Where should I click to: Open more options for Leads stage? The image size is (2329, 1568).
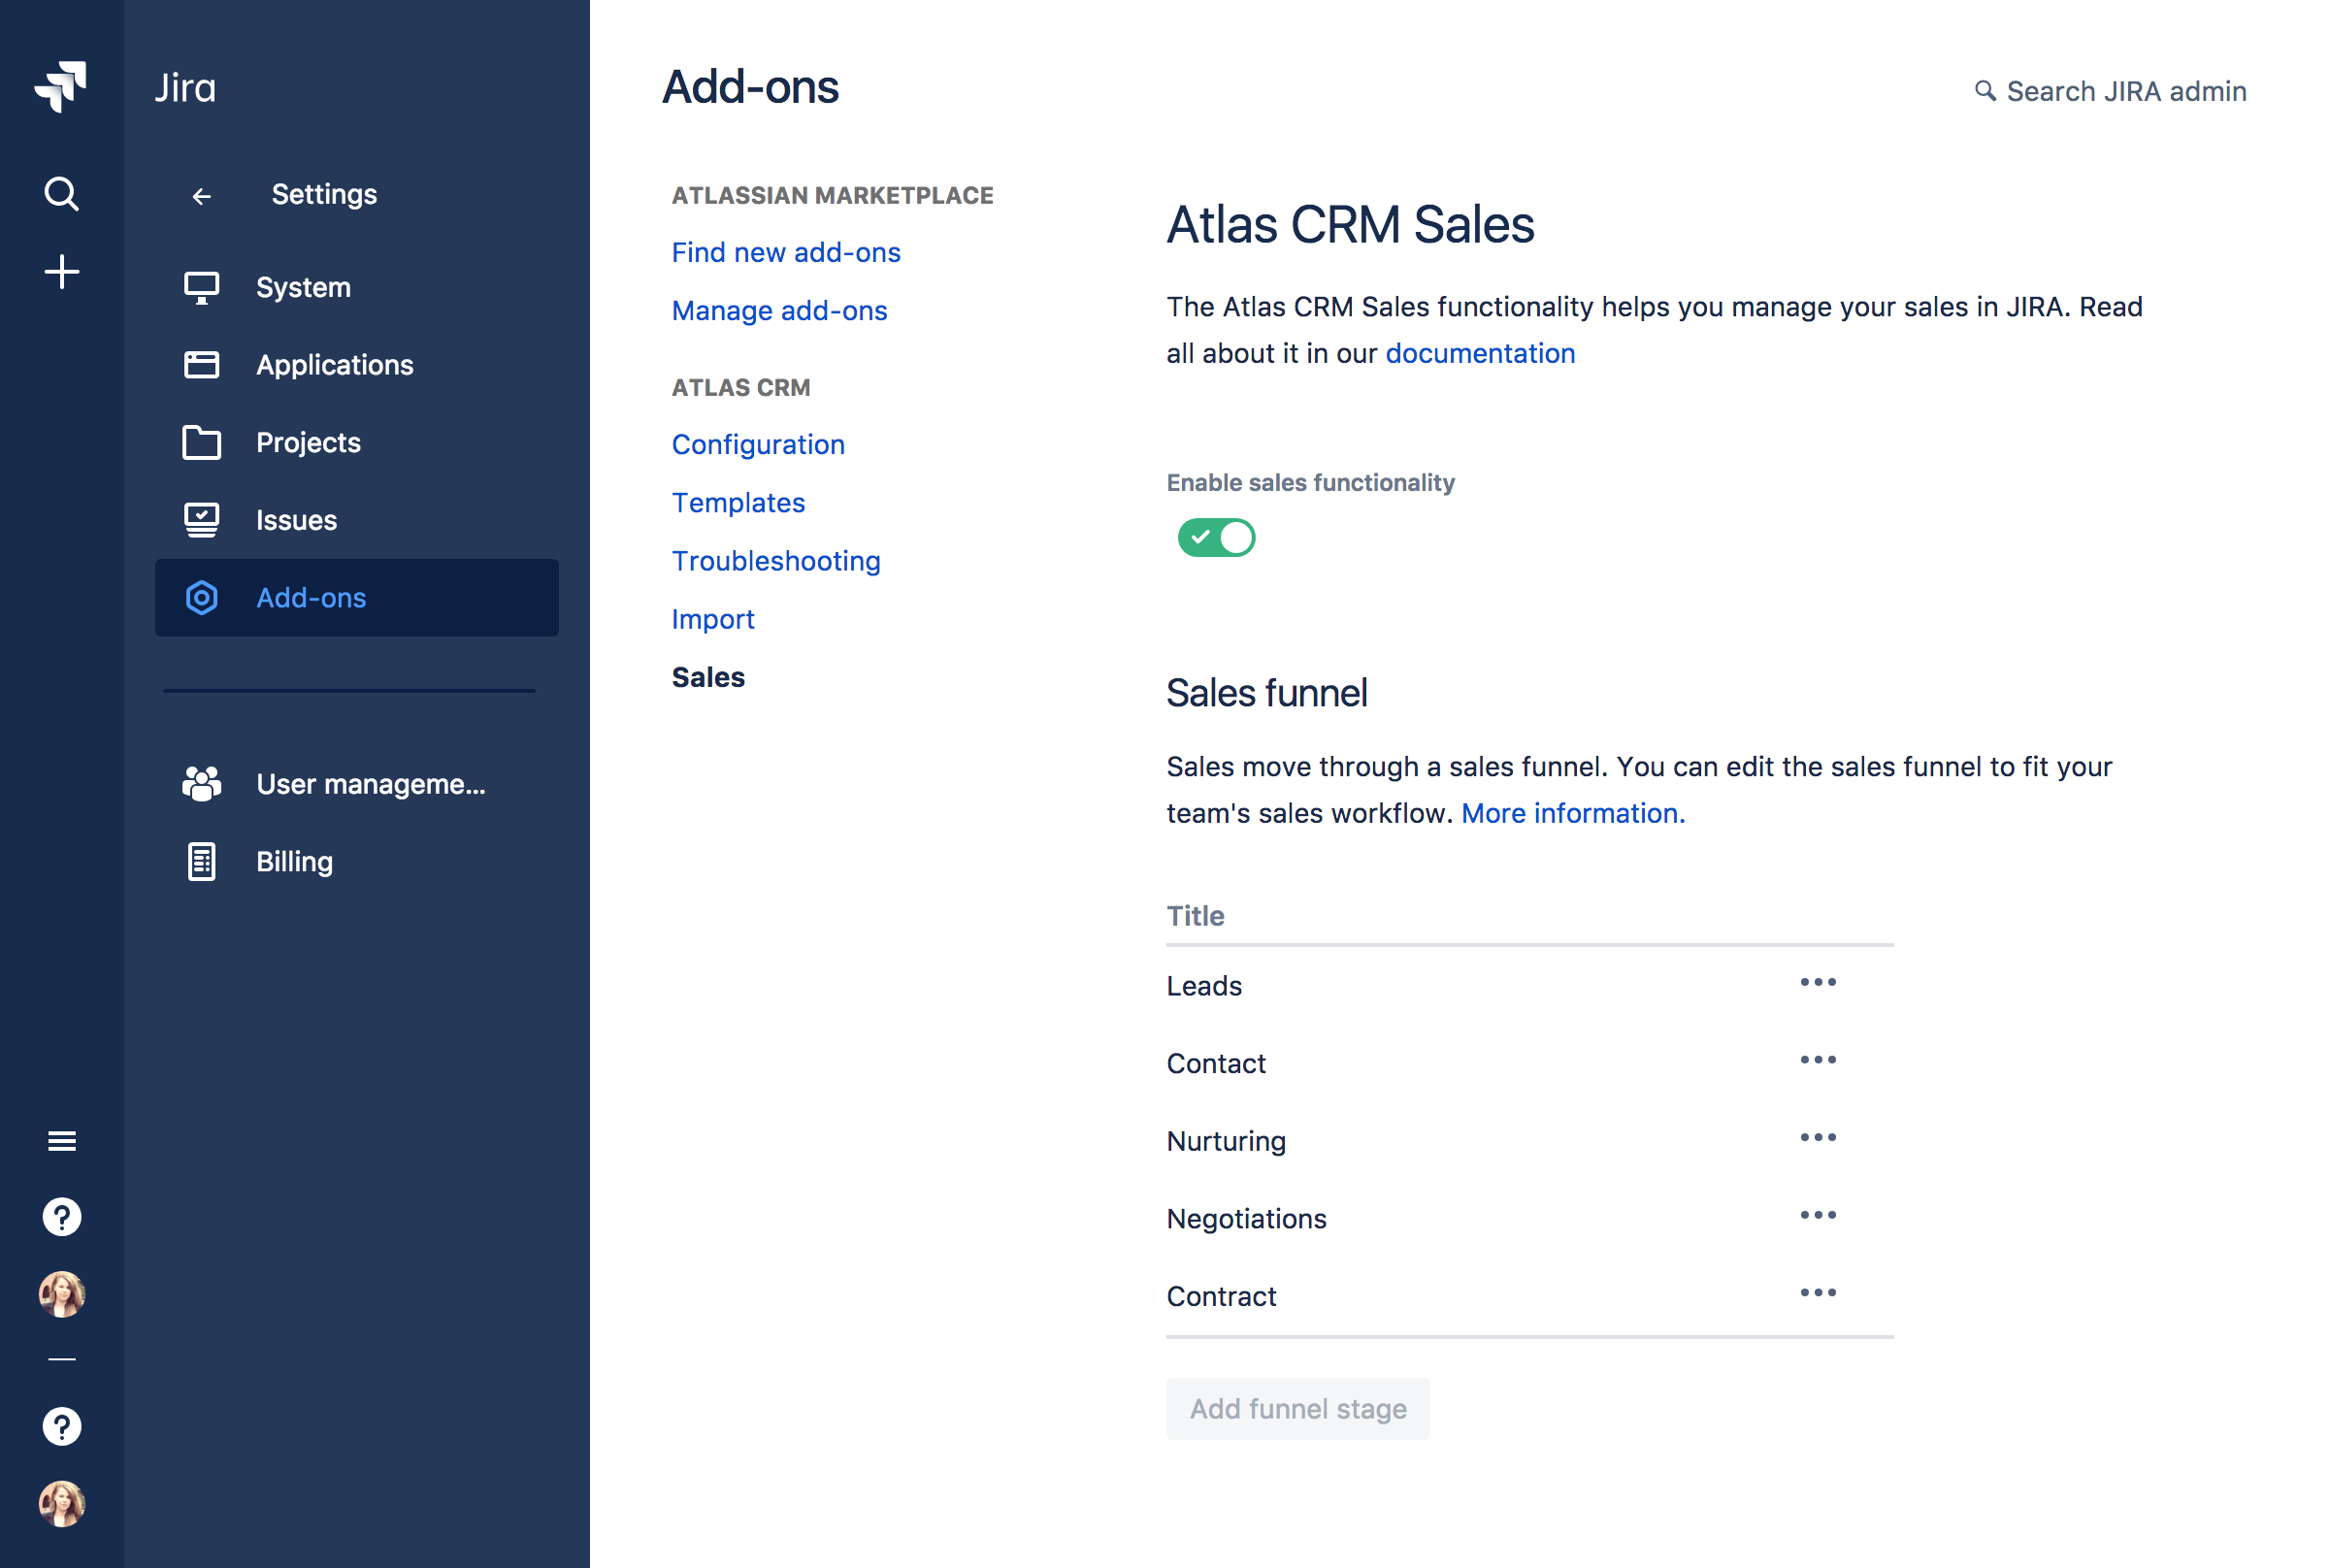click(1817, 983)
